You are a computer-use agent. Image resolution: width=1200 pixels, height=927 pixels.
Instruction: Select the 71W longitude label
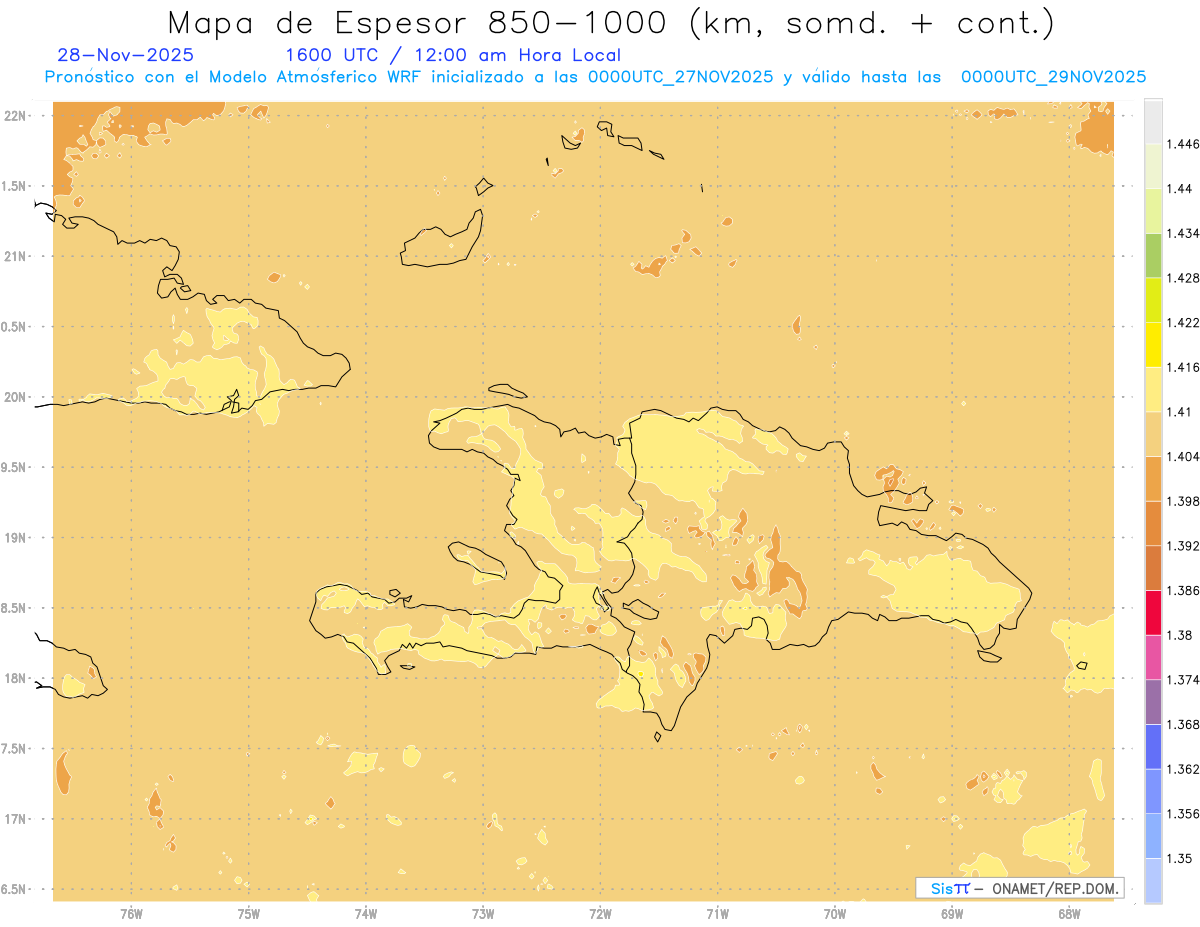point(717,913)
